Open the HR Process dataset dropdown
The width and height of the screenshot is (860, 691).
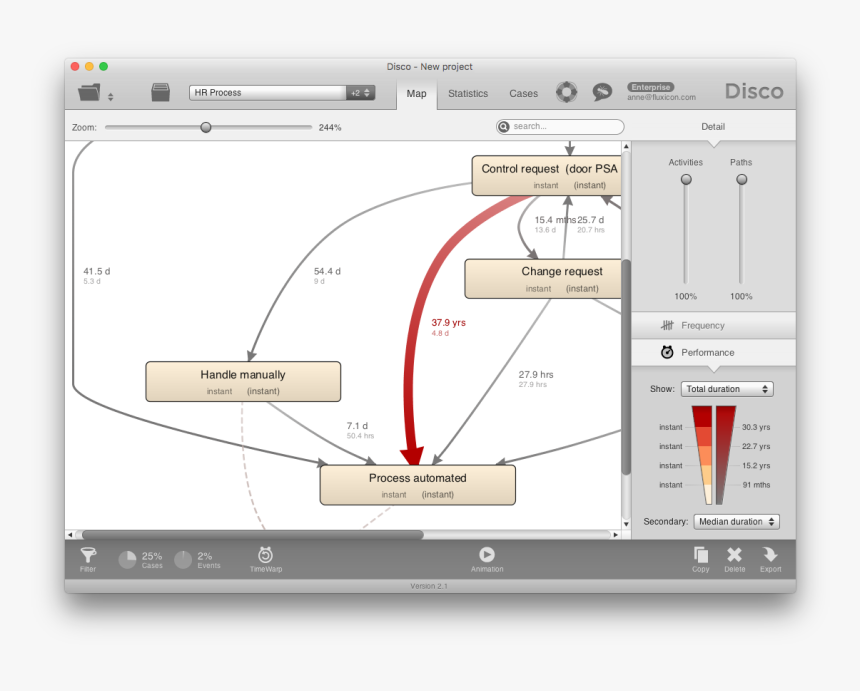coord(282,93)
